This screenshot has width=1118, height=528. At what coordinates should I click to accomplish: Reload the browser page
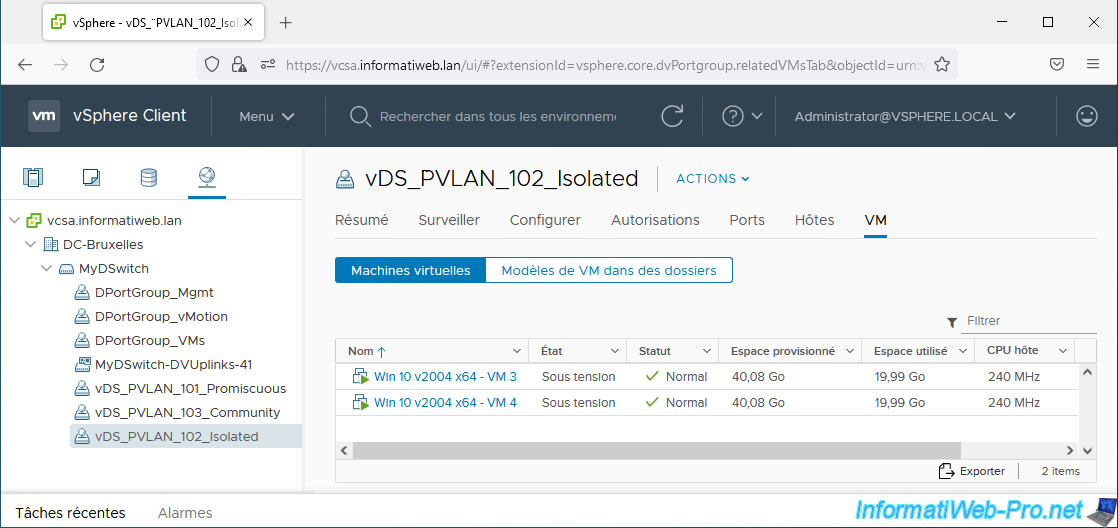click(x=98, y=65)
